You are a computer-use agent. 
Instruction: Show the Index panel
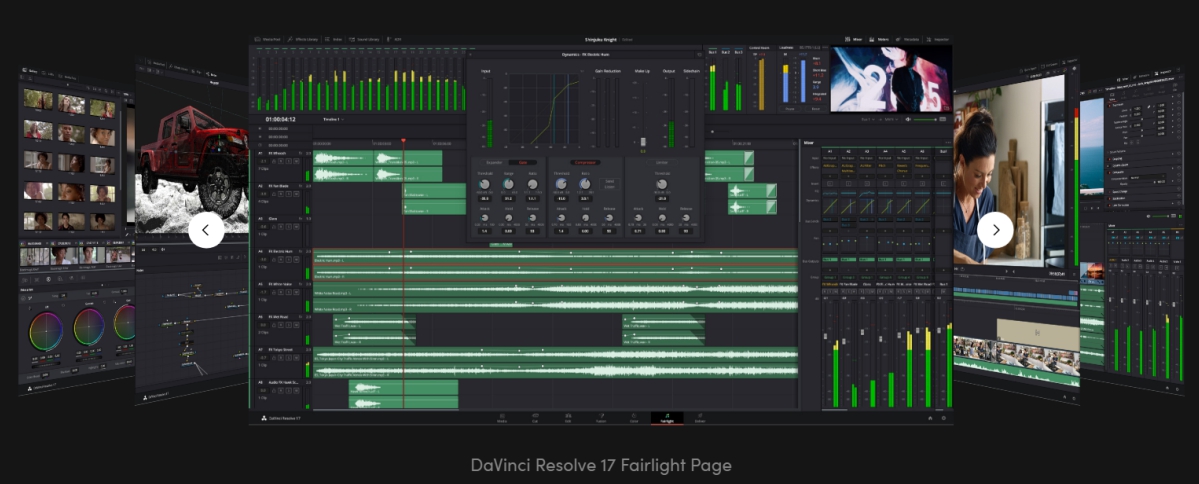(333, 40)
